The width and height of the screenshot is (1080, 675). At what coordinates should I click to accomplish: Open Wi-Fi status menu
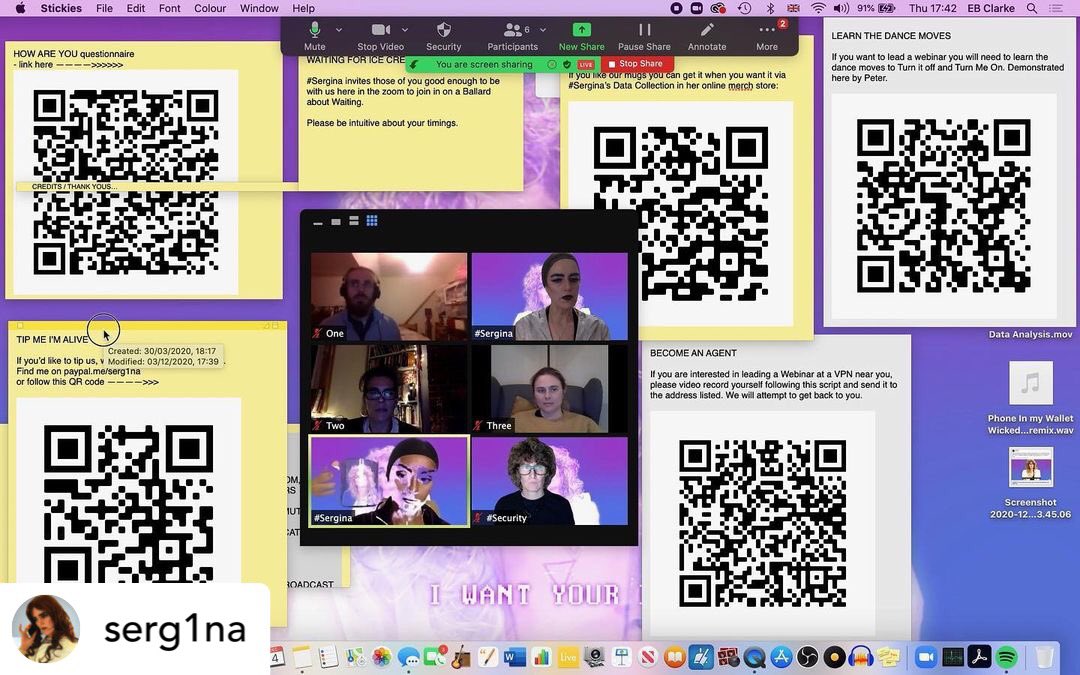click(x=818, y=8)
